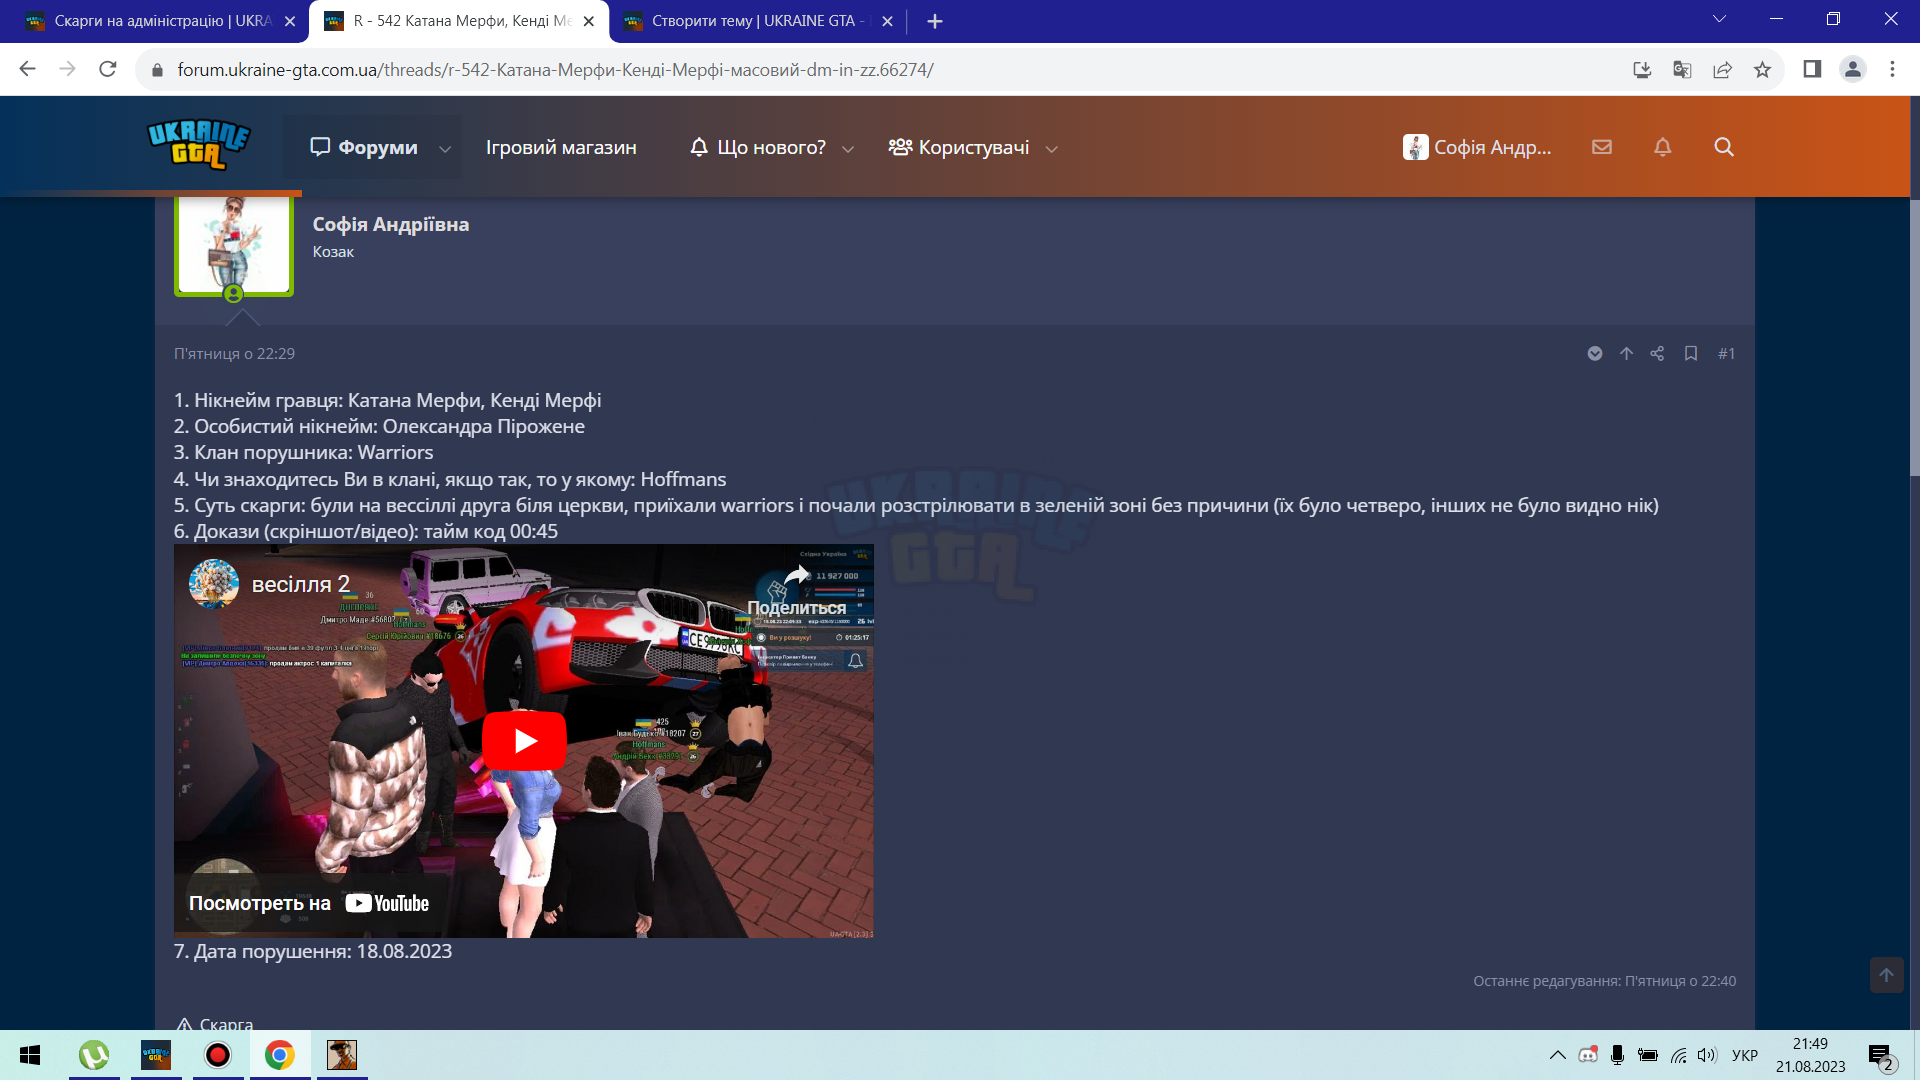Click the microphone icon in system tray
This screenshot has width=1920, height=1080.
tap(1618, 1055)
